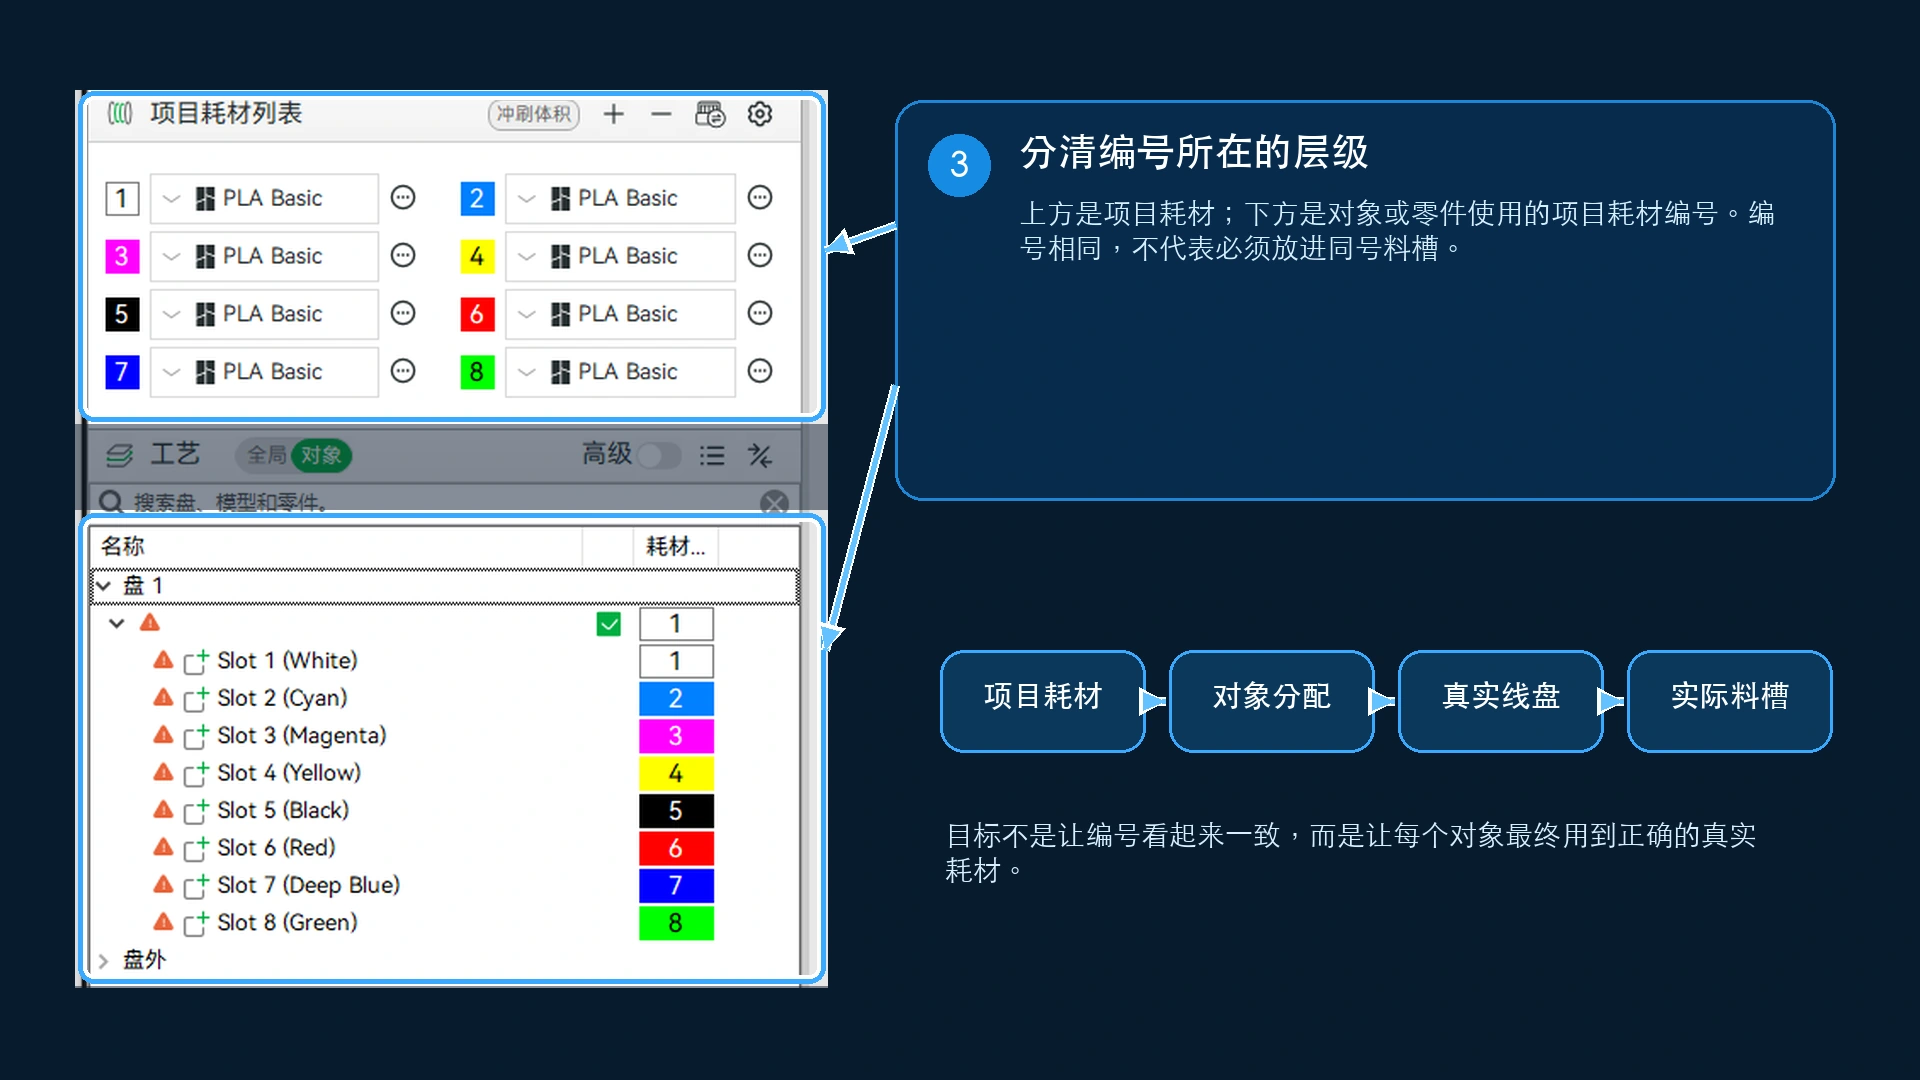Click the compare presets icon next to list icon
Viewport: 1920px width, 1080px height.
coord(760,455)
